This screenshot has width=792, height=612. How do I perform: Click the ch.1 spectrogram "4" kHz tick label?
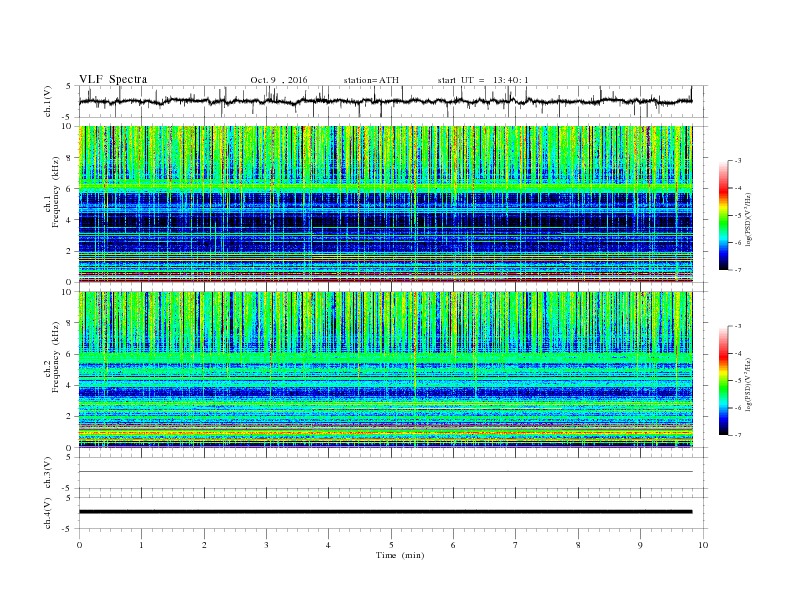pyautogui.click(x=69, y=220)
